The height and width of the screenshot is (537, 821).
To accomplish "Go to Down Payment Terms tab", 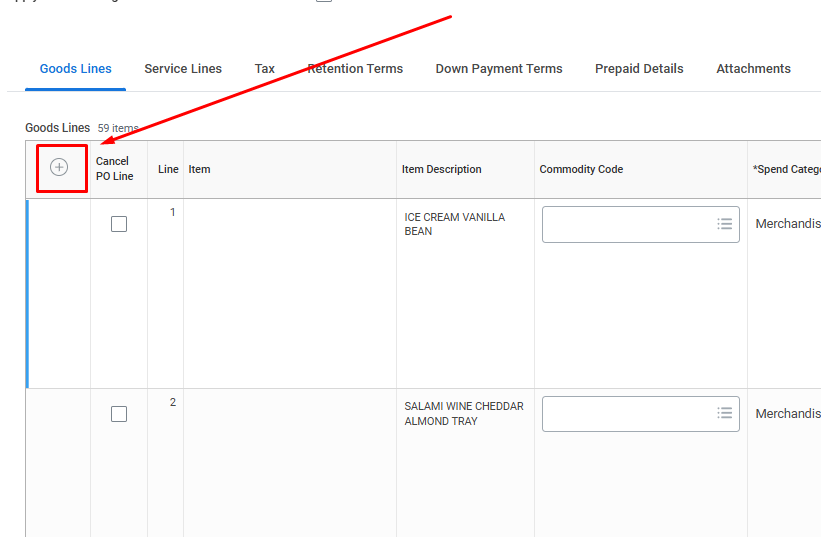I will tap(499, 69).
